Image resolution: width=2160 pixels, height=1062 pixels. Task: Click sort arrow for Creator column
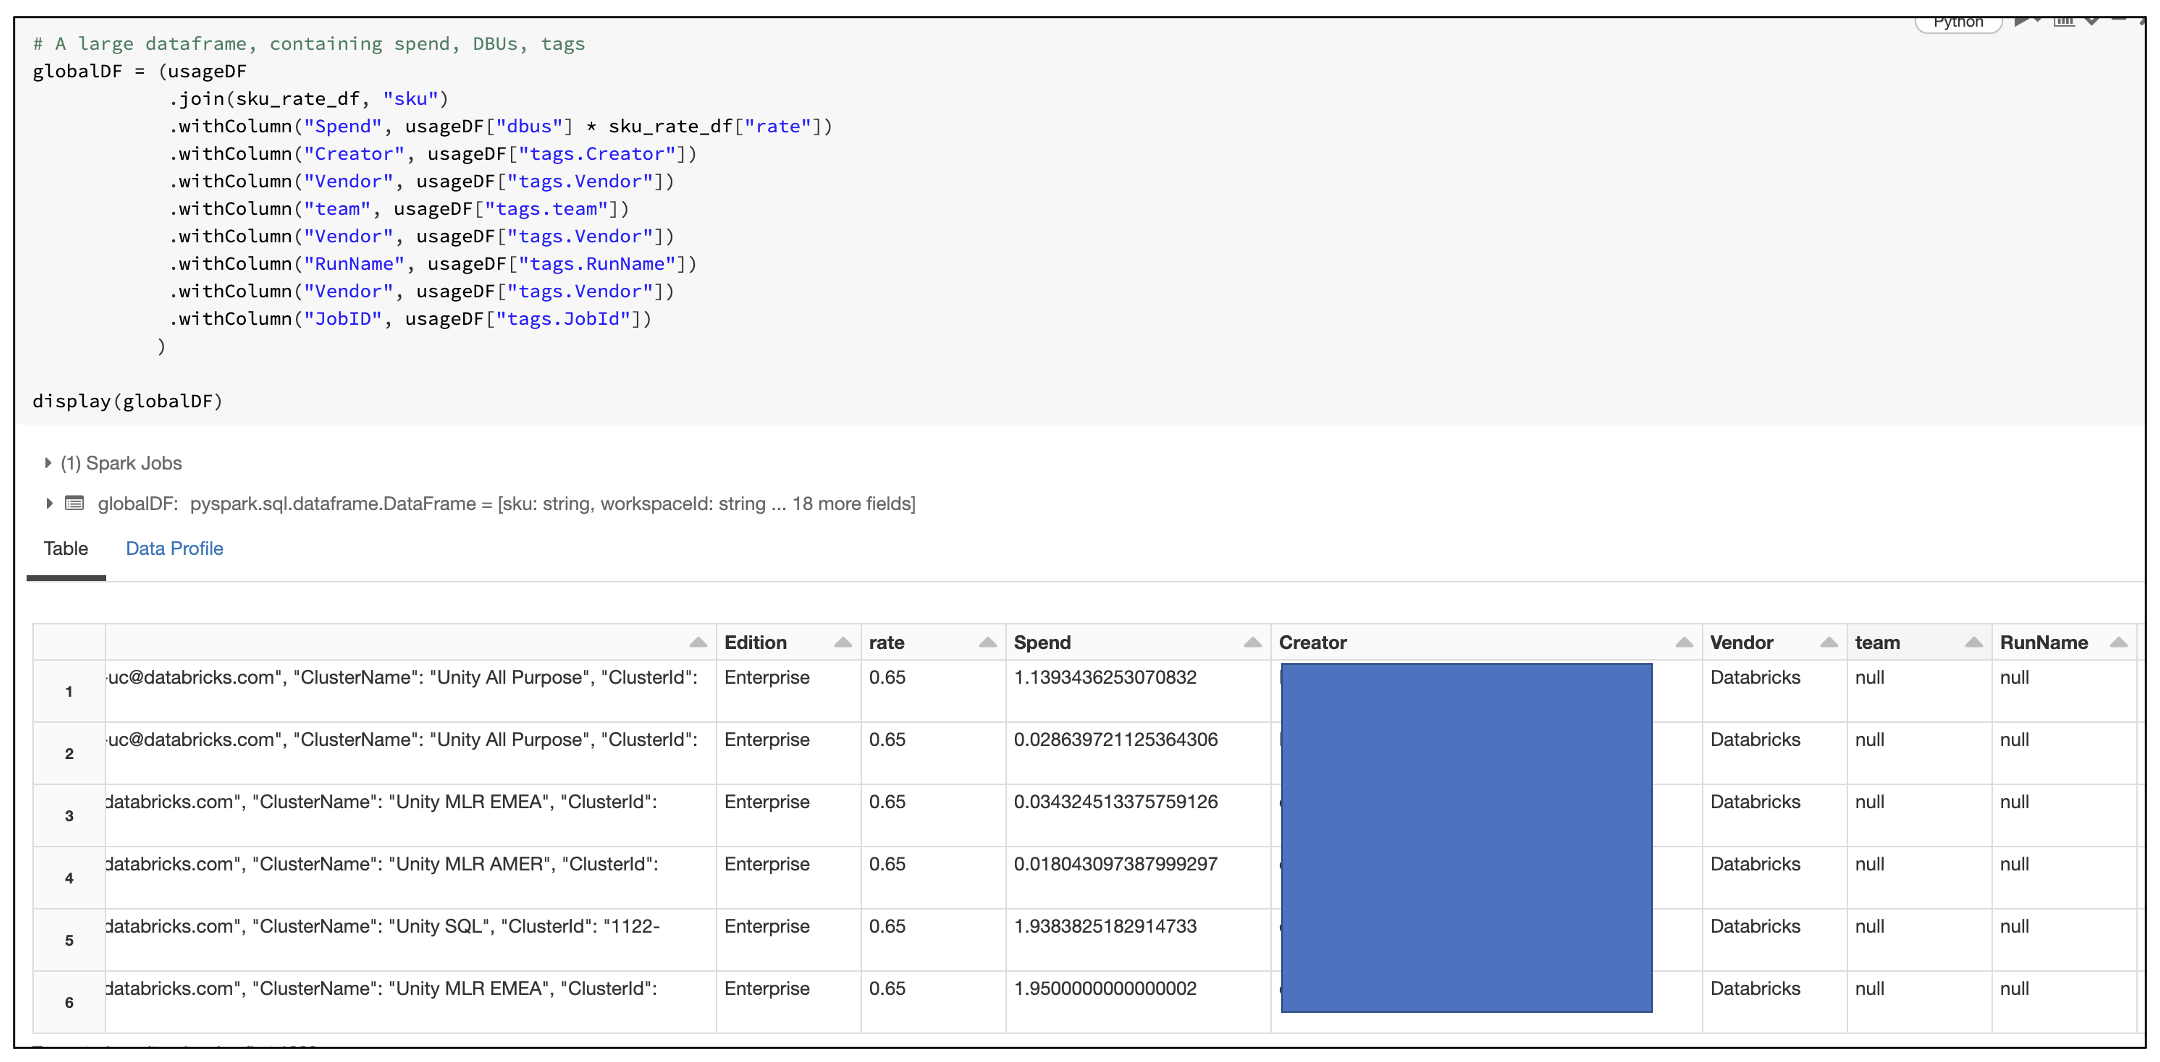pos(1684,643)
